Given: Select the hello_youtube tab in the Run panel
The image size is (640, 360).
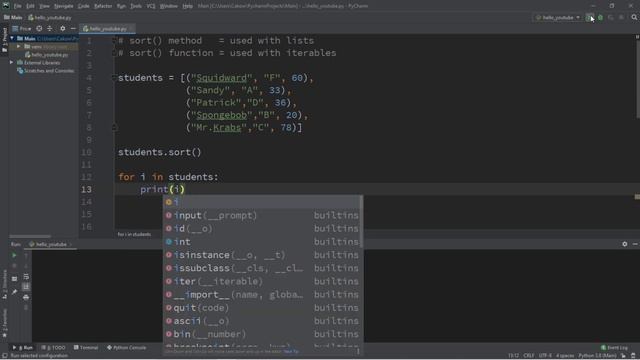Looking at the screenshot, I should pyautogui.click(x=50, y=244).
